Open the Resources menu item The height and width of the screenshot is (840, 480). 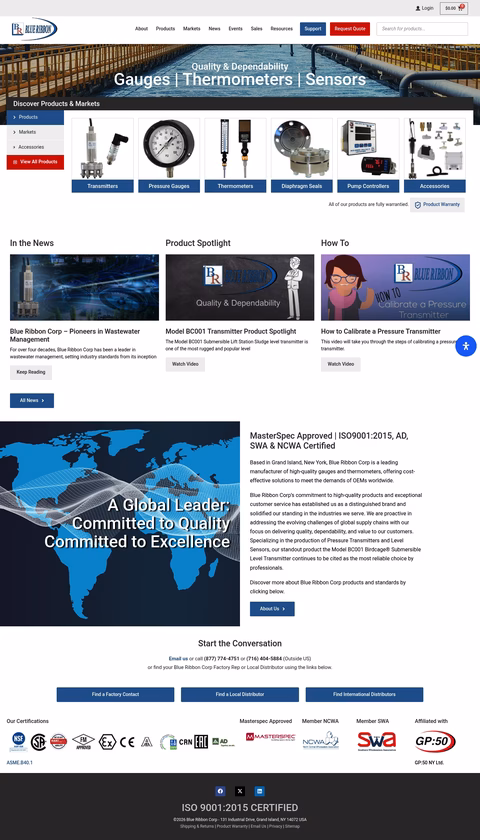pyautogui.click(x=282, y=29)
